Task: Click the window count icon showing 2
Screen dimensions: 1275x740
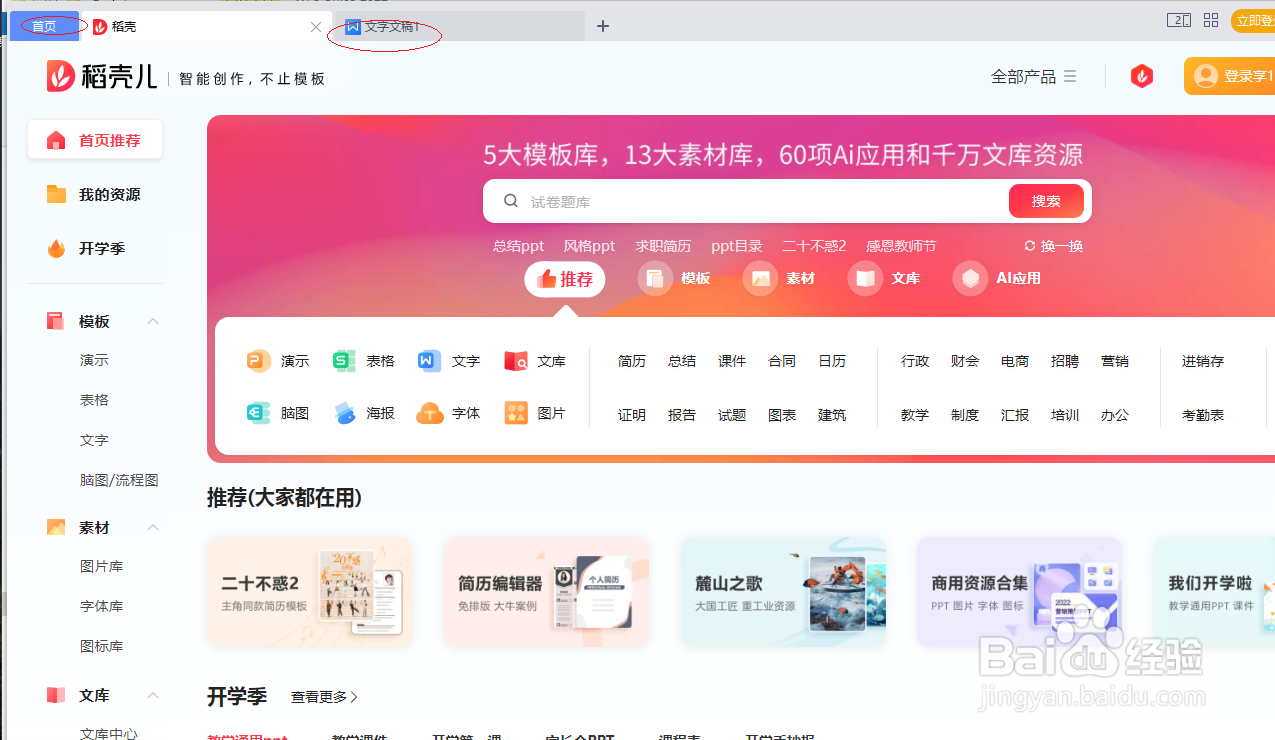Action: point(1179,20)
